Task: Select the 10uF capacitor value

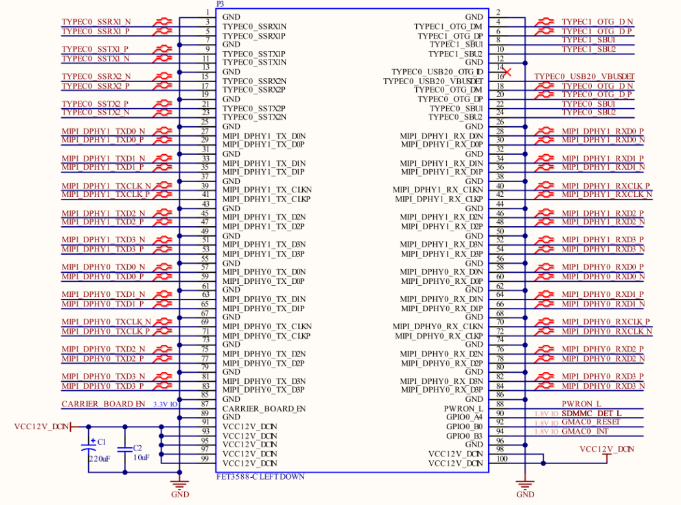Action: click(141, 458)
